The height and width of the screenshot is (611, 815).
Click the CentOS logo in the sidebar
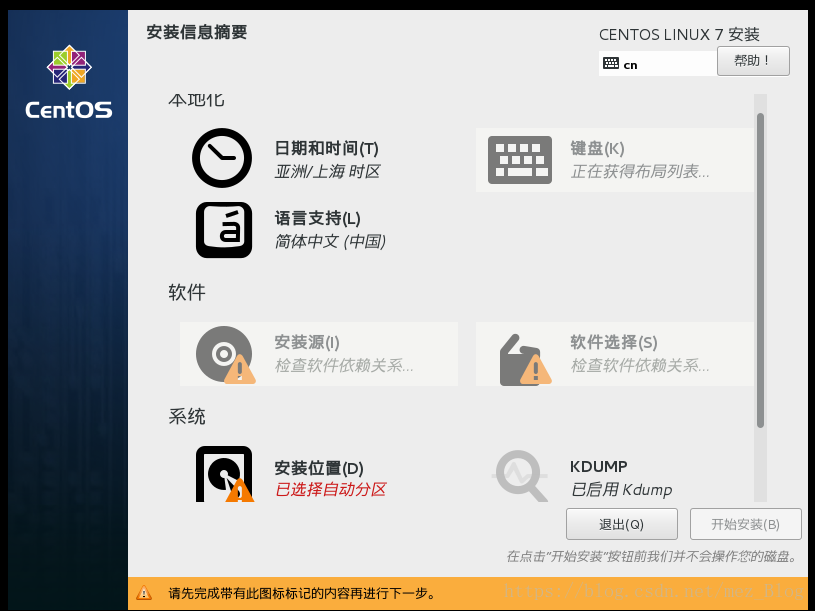coord(67,70)
